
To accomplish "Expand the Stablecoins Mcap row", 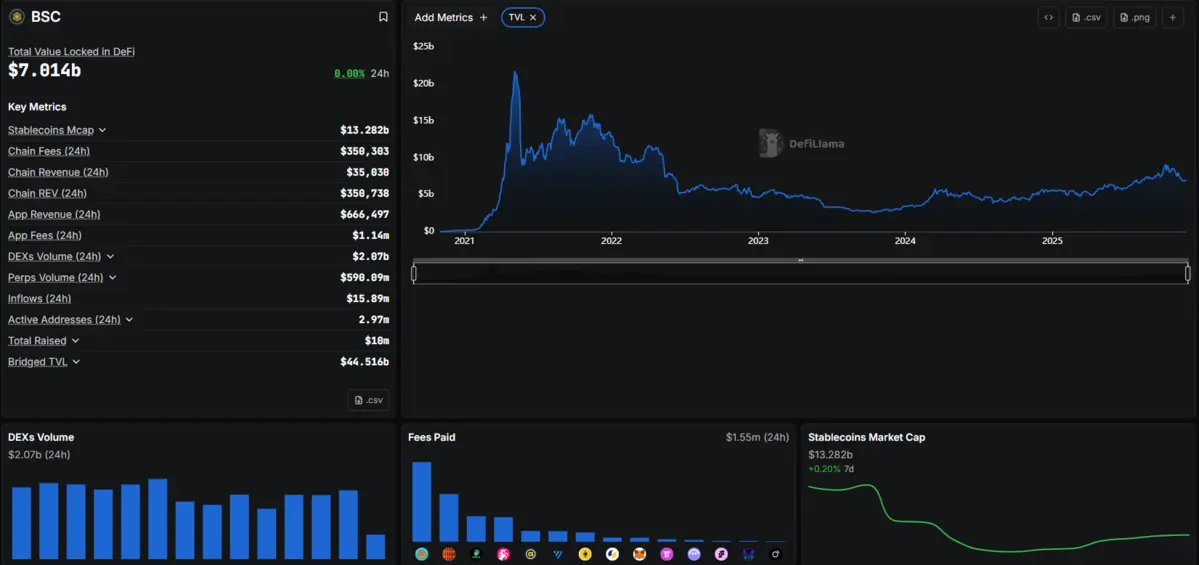I will coord(102,130).
